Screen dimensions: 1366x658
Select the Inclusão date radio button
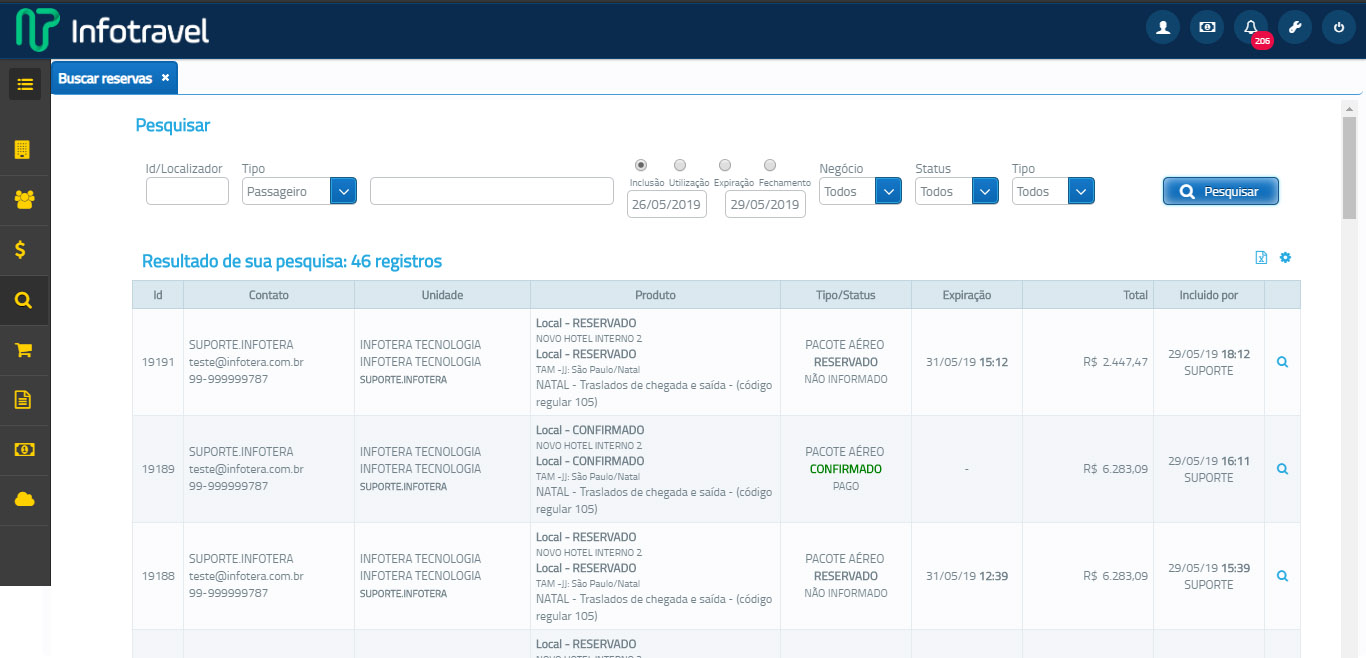(x=641, y=165)
